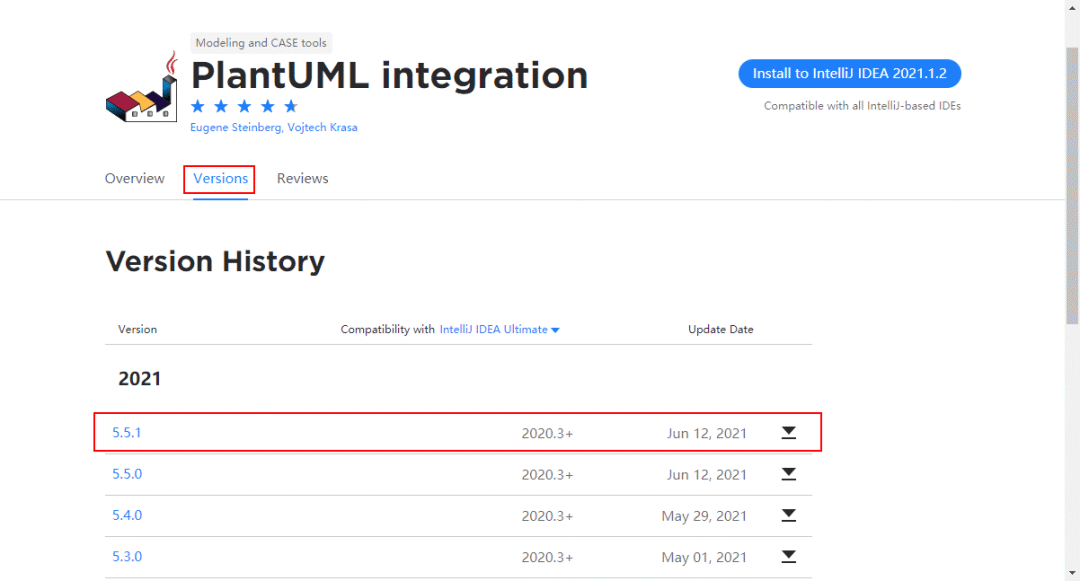Download version 5.5.0 via its download icon
The image size is (1080, 581).
pos(788,474)
